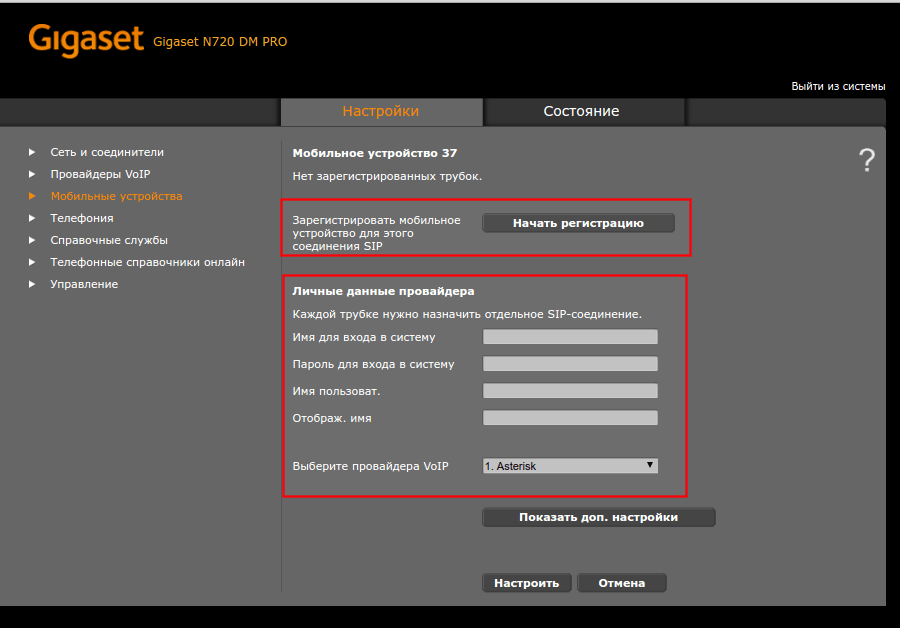Image resolution: width=900 pixels, height=628 pixels.
Task: Focus the Отображ. имя field
Action: 570,418
